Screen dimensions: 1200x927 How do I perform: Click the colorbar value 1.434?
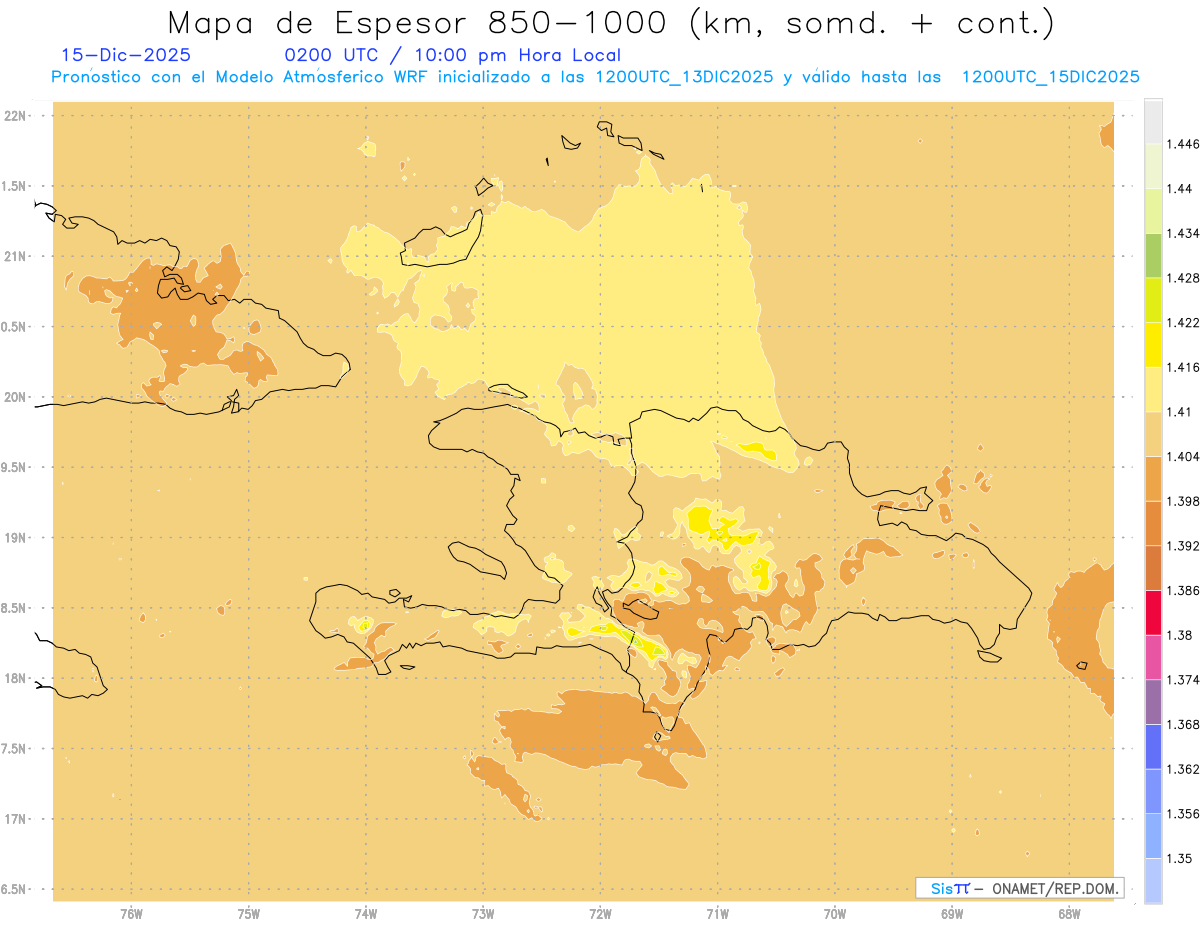tap(1183, 233)
